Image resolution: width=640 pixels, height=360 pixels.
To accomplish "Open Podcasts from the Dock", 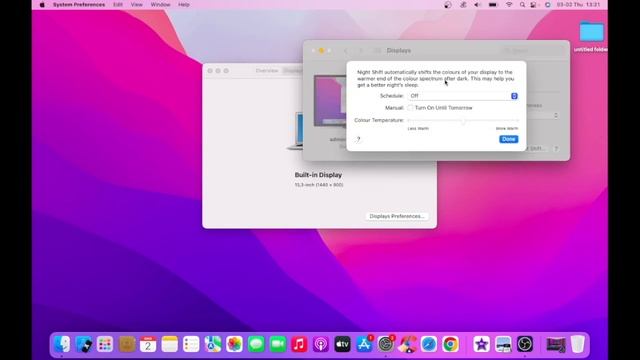I will pyautogui.click(x=321, y=344).
